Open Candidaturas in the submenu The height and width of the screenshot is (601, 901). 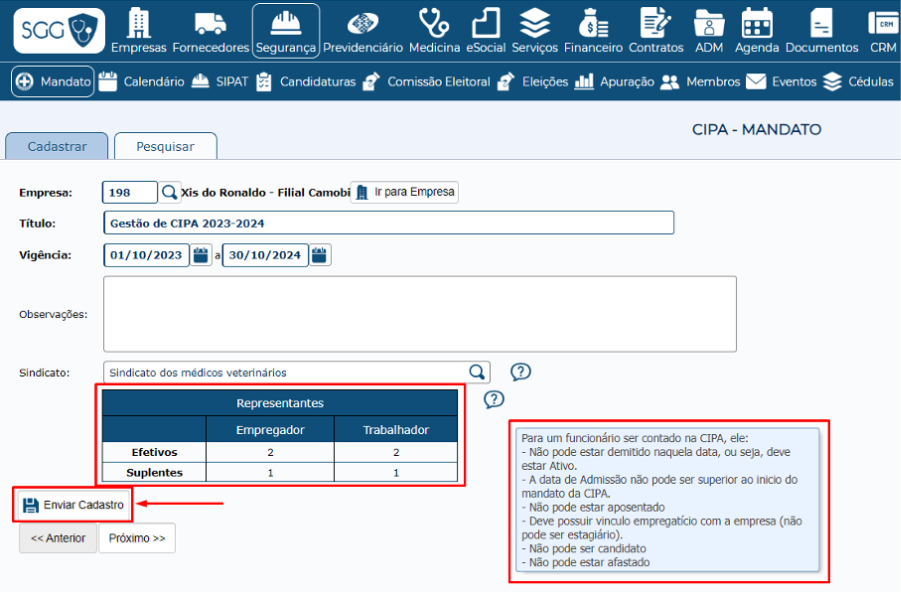[x=306, y=82]
